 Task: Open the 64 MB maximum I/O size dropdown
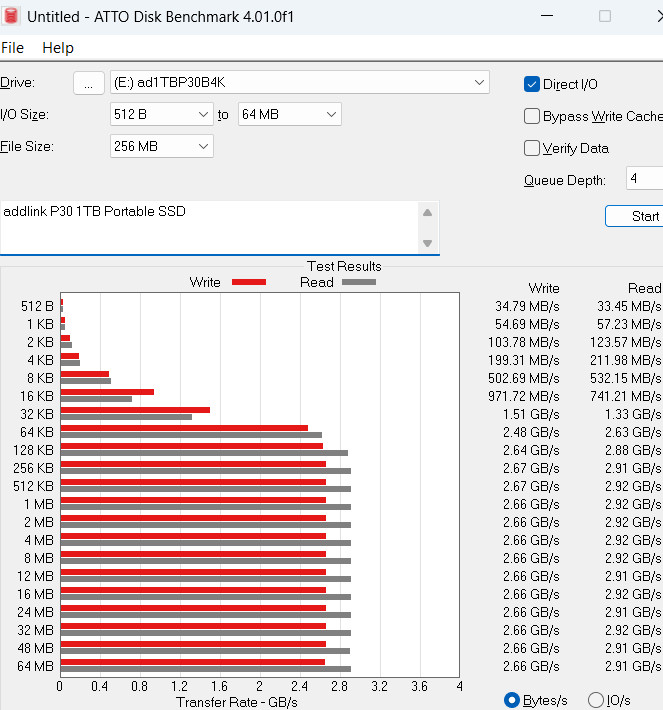290,114
